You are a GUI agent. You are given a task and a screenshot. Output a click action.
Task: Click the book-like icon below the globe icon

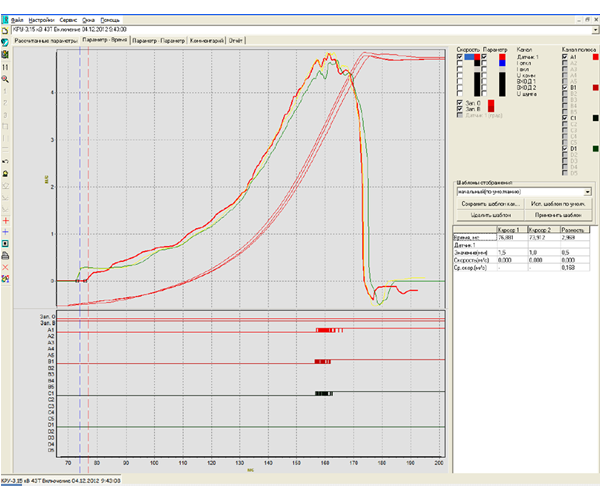pyautogui.click(x=5, y=54)
